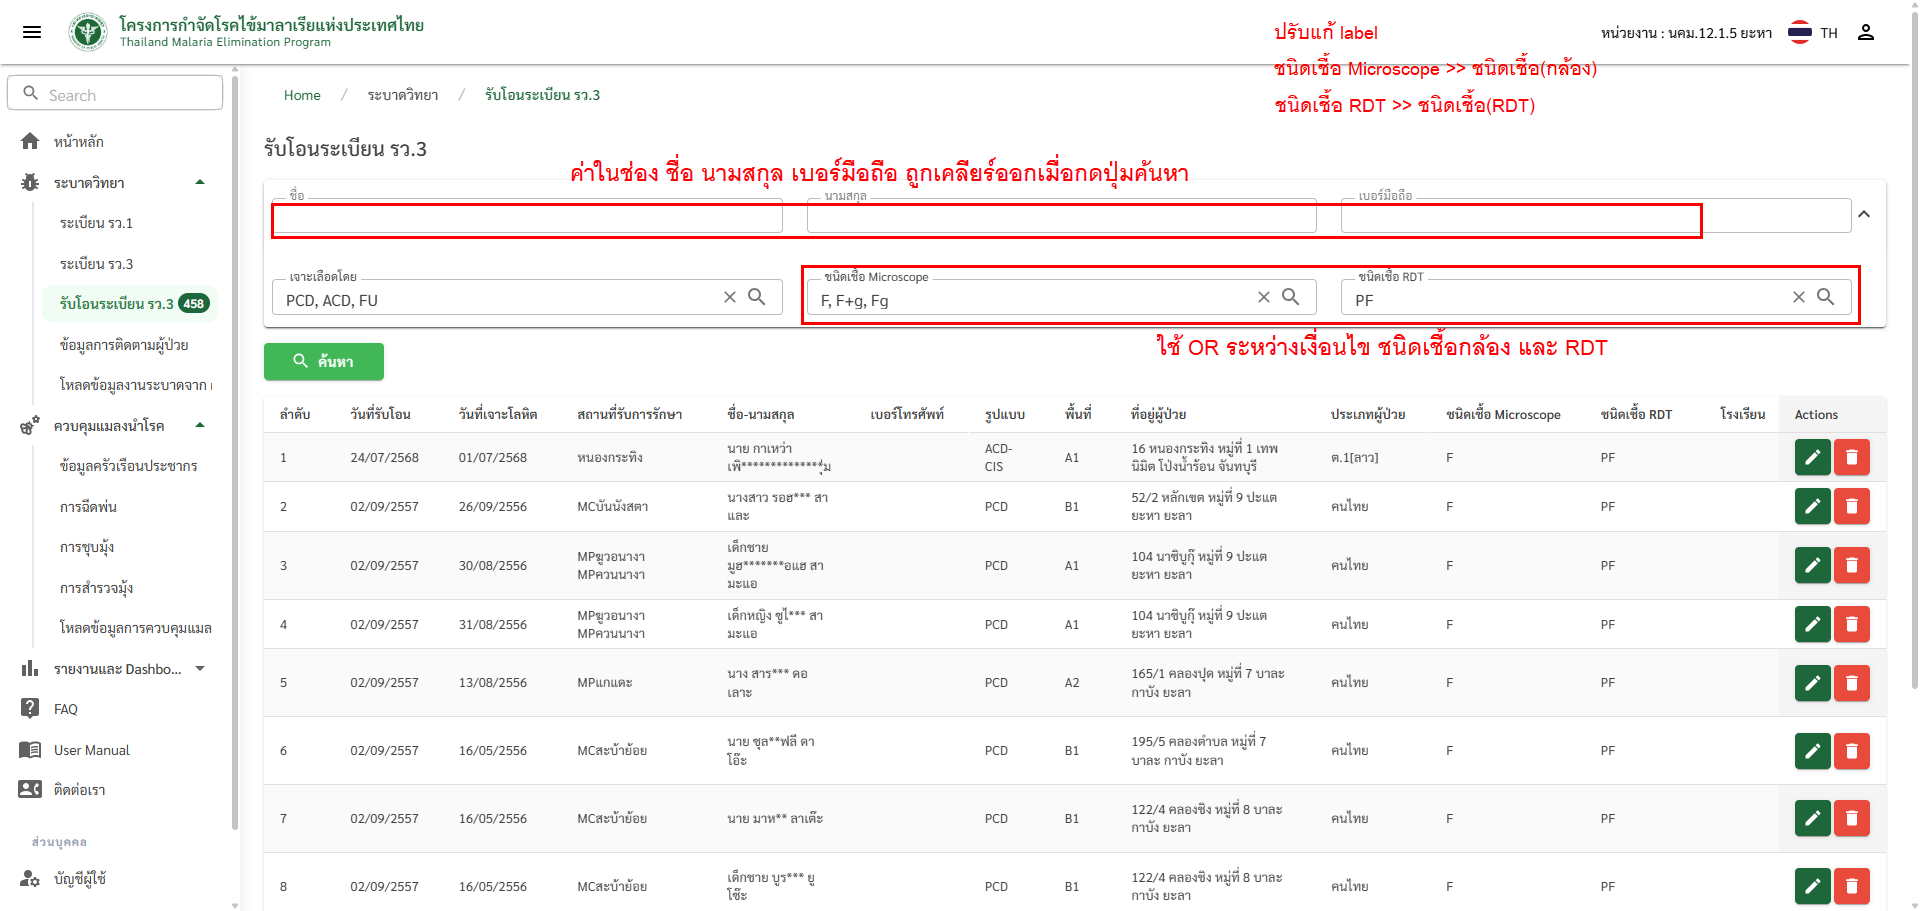Click the Thailand flag language icon
The image size is (1920, 911).
(1799, 32)
